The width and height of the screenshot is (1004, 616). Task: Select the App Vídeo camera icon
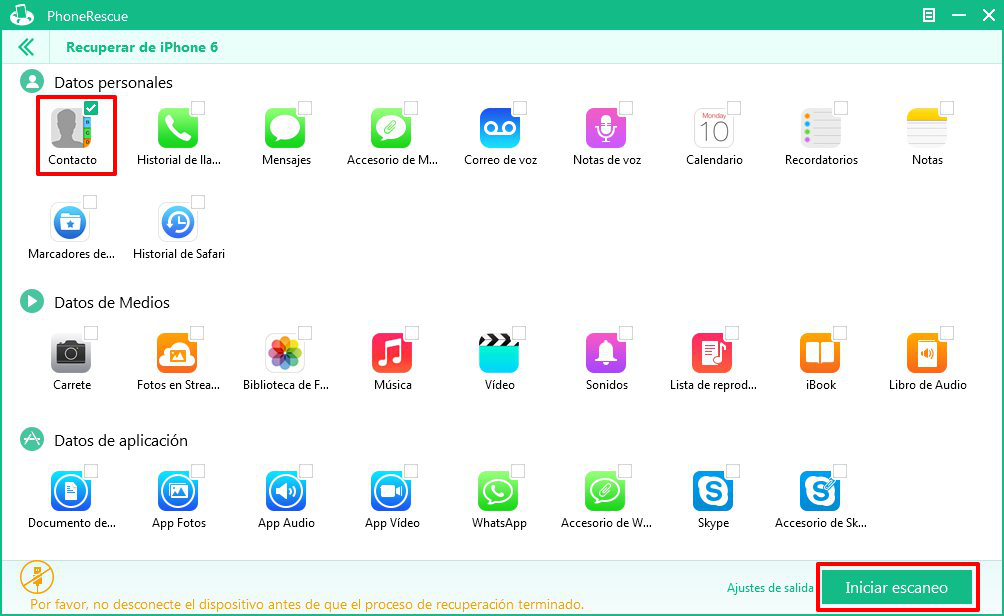click(x=391, y=491)
